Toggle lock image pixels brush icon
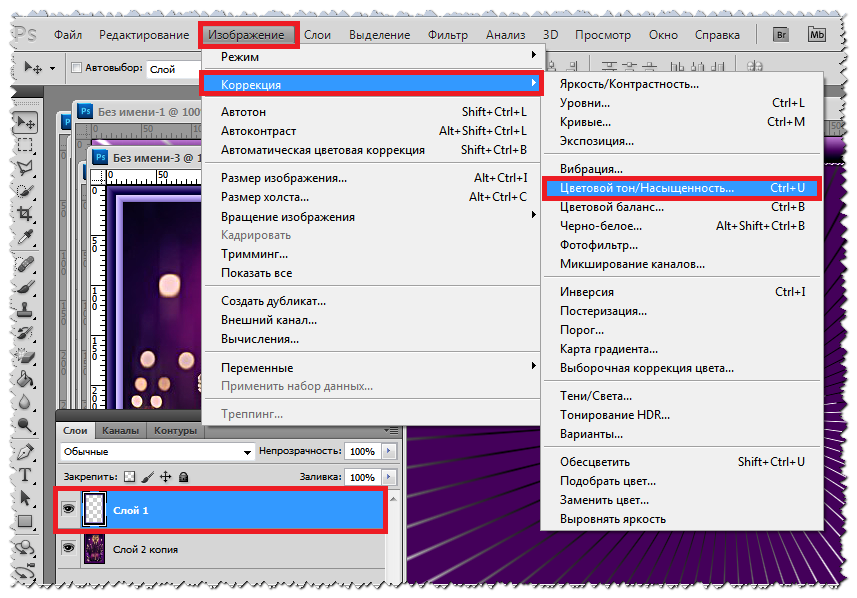The width and height of the screenshot is (857, 598). pos(148,477)
